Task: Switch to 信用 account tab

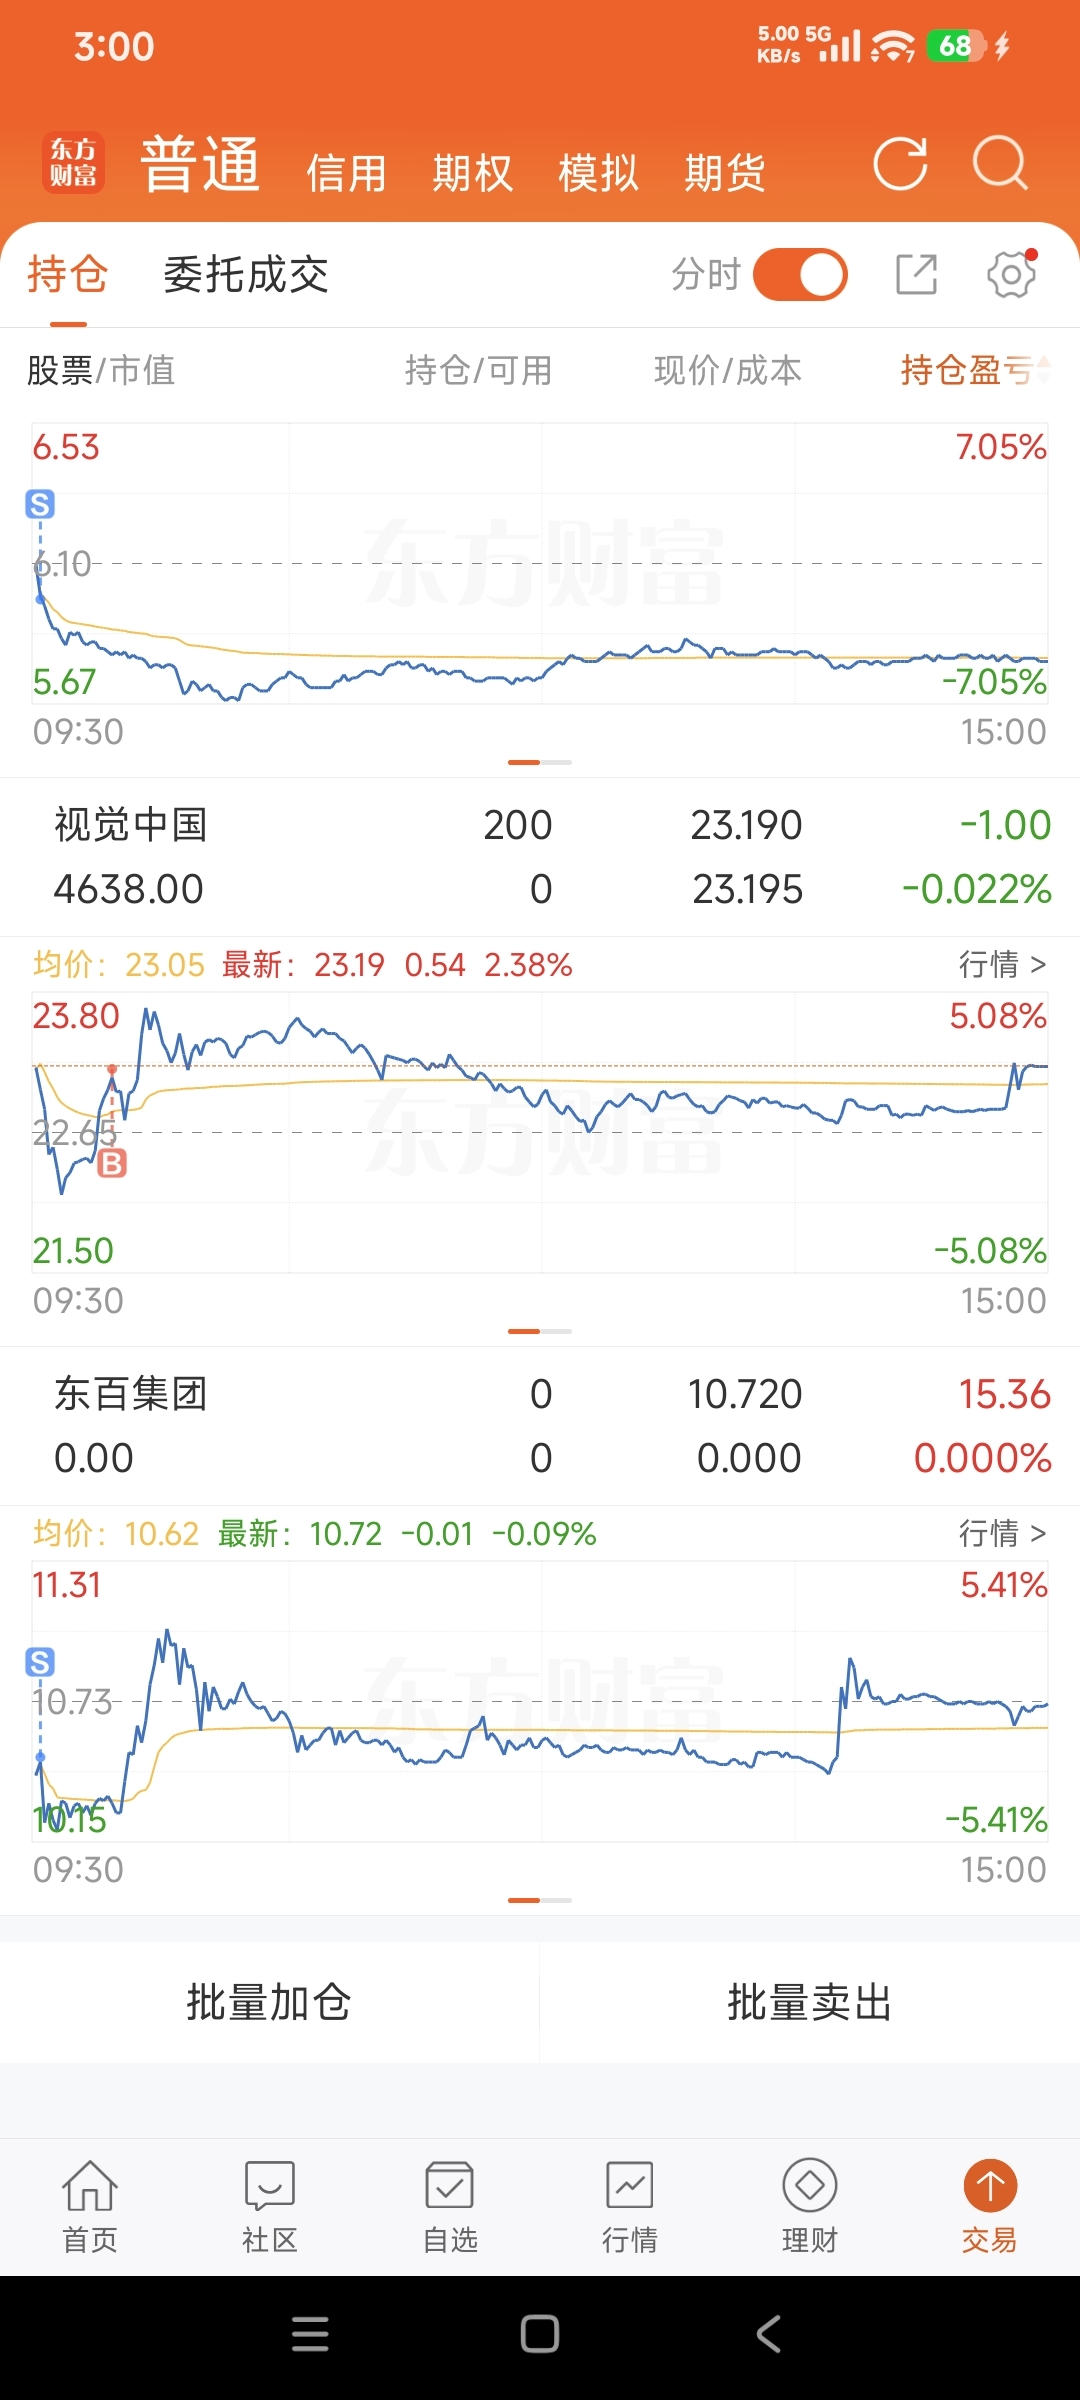Action: pos(346,173)
